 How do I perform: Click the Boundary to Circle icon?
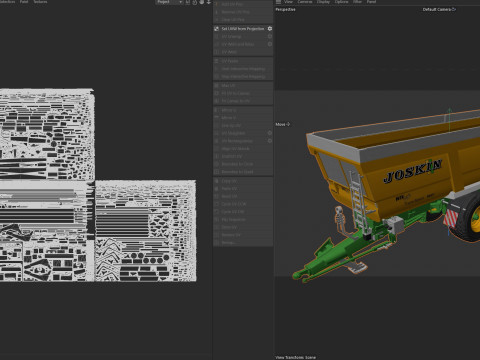(x=216, y=164)
